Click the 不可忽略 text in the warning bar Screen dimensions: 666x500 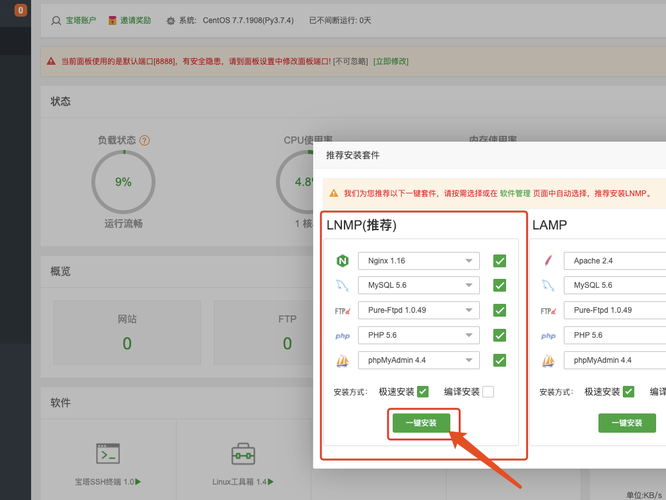(x=350, y=61)
